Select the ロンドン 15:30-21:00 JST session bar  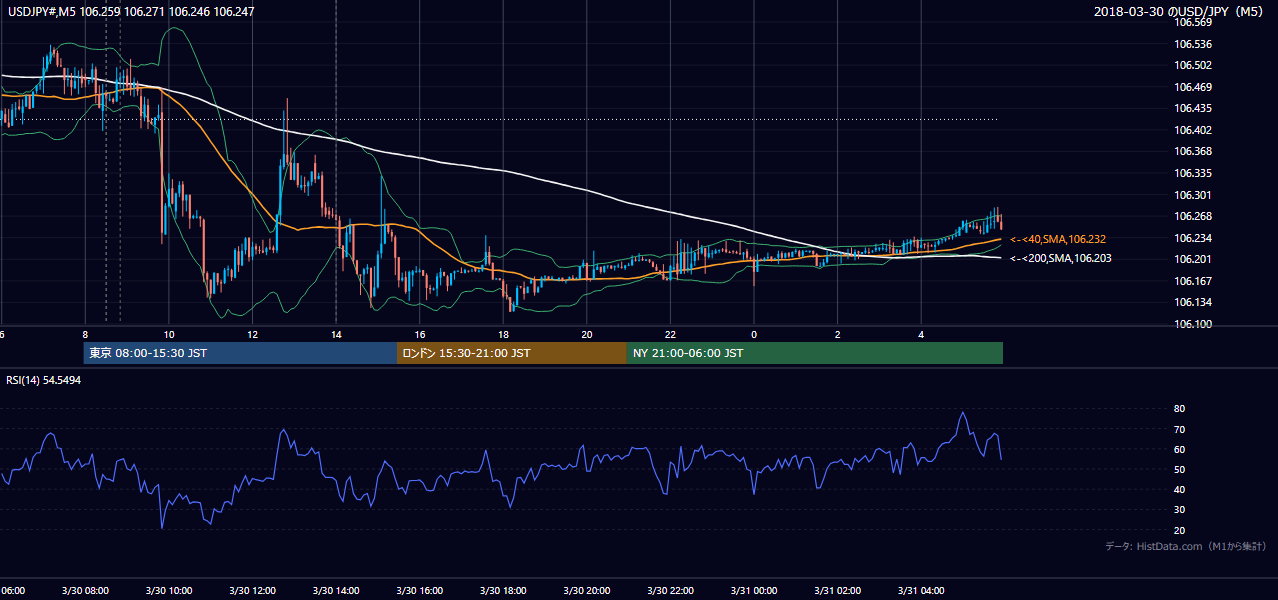(512, 353)
